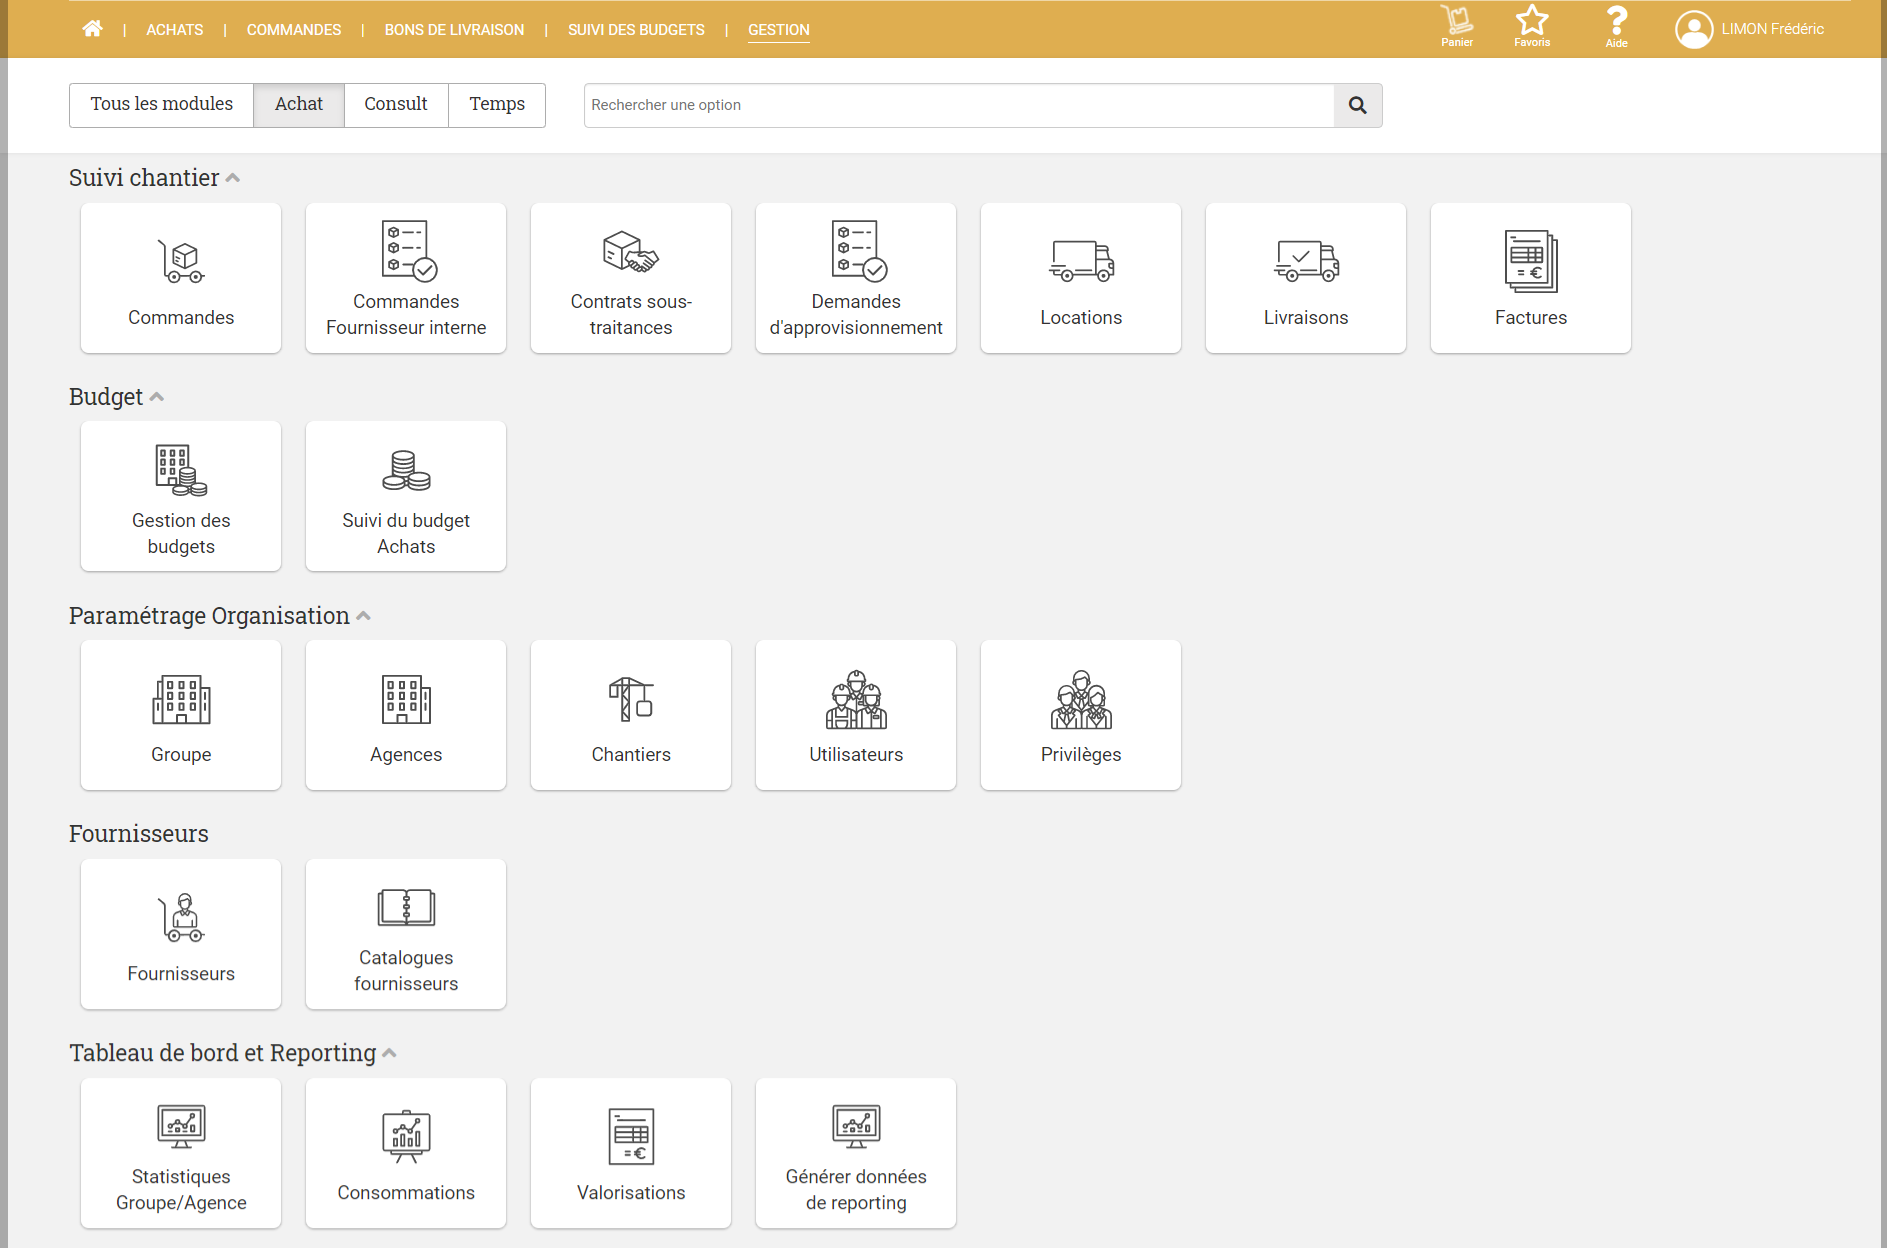Click the Locations tile label

[x=1081, y=318]
